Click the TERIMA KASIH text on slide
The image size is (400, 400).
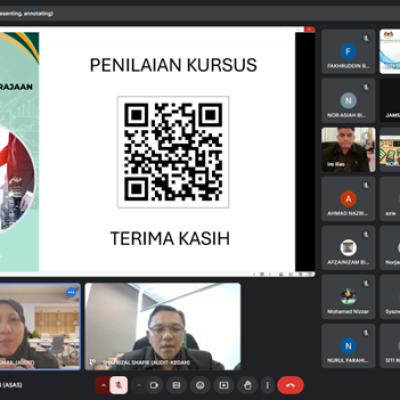point(170,239)
